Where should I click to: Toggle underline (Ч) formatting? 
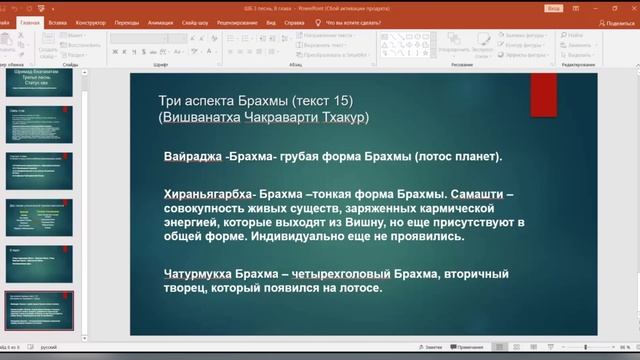[x=134, y=52]
